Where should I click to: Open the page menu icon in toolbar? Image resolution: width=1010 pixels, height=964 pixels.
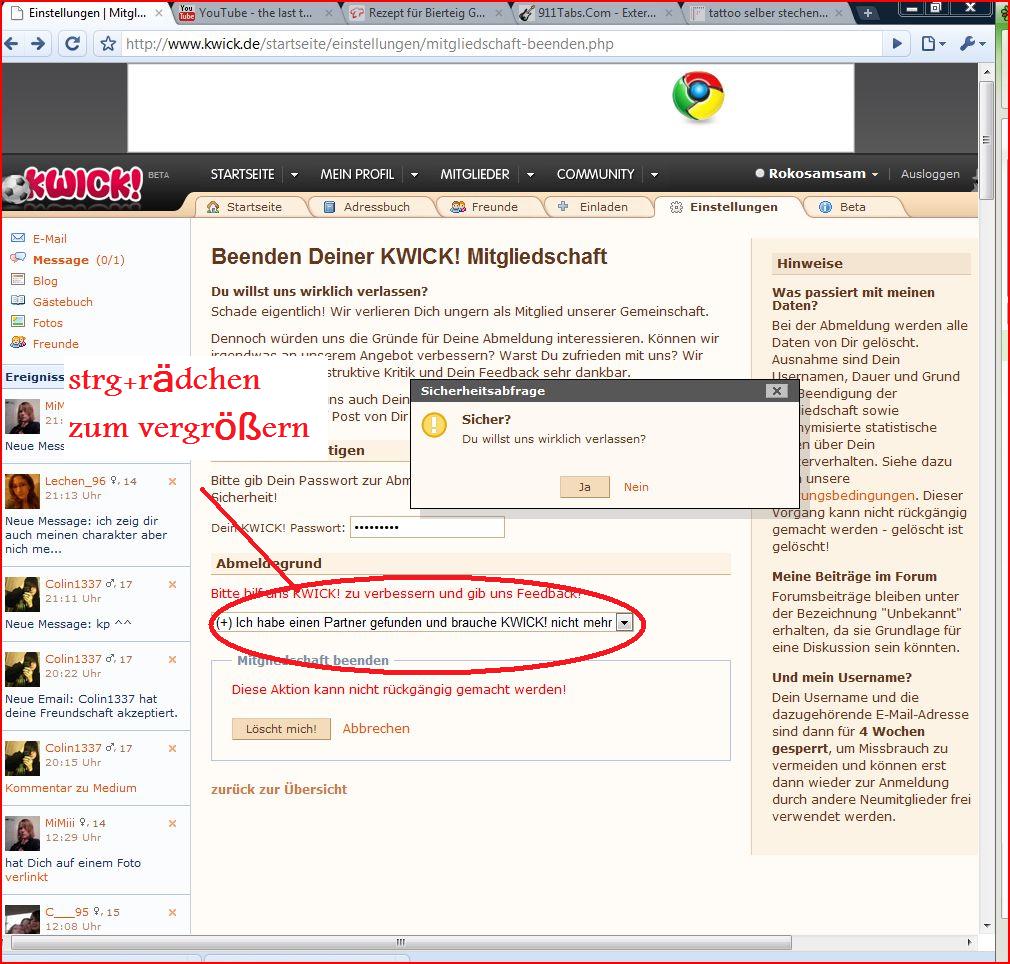933,44
